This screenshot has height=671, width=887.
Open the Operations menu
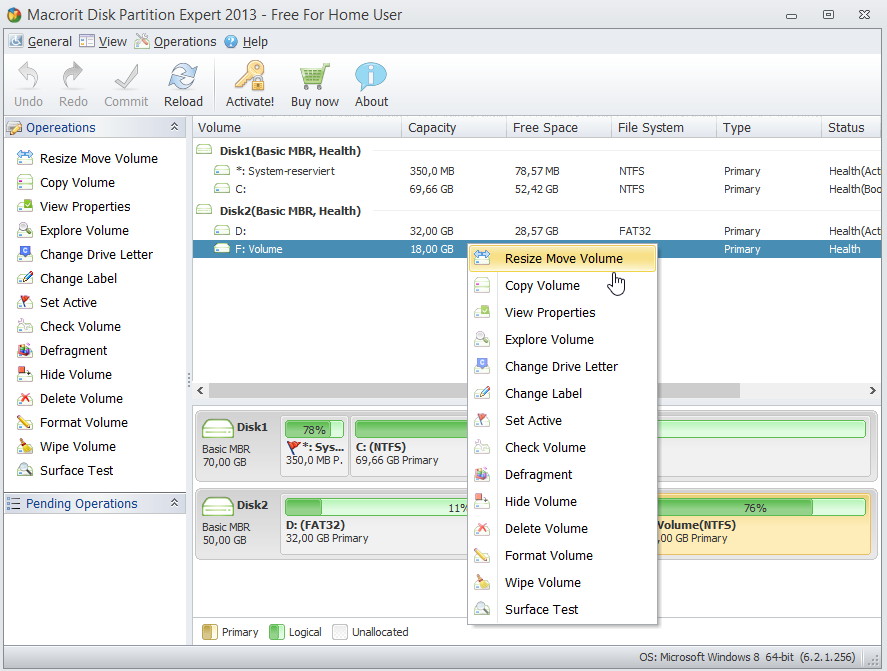click(176, 41)
